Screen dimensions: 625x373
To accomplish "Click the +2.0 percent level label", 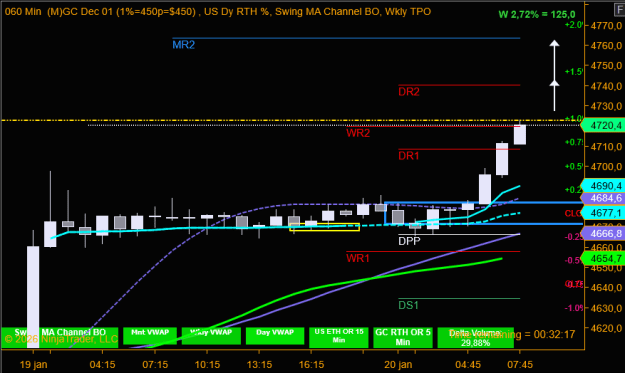I will [574, 25].
